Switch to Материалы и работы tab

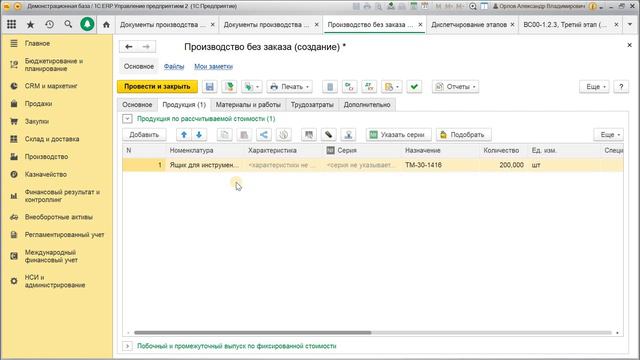click(248, 105)
